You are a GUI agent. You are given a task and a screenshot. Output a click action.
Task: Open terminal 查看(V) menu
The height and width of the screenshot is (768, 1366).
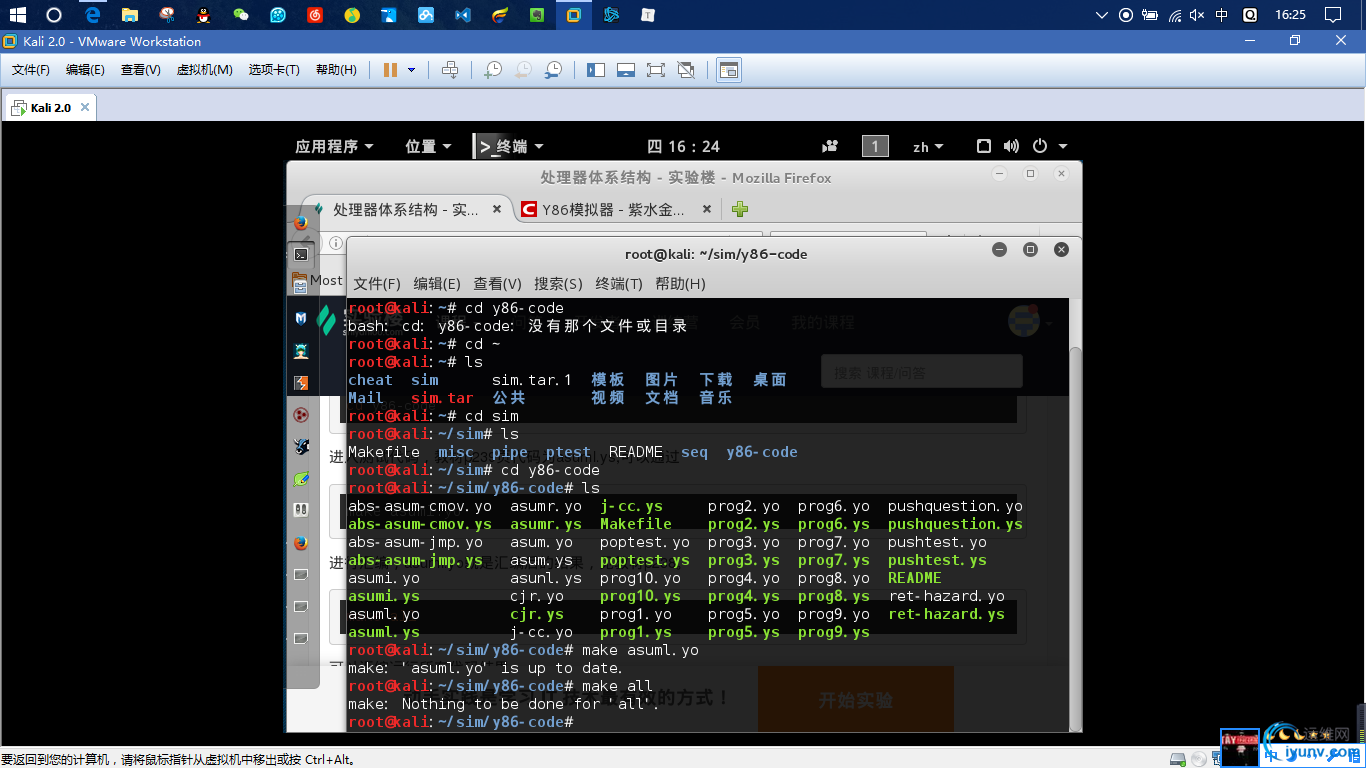pyautogui.click(x=497, y=283)
